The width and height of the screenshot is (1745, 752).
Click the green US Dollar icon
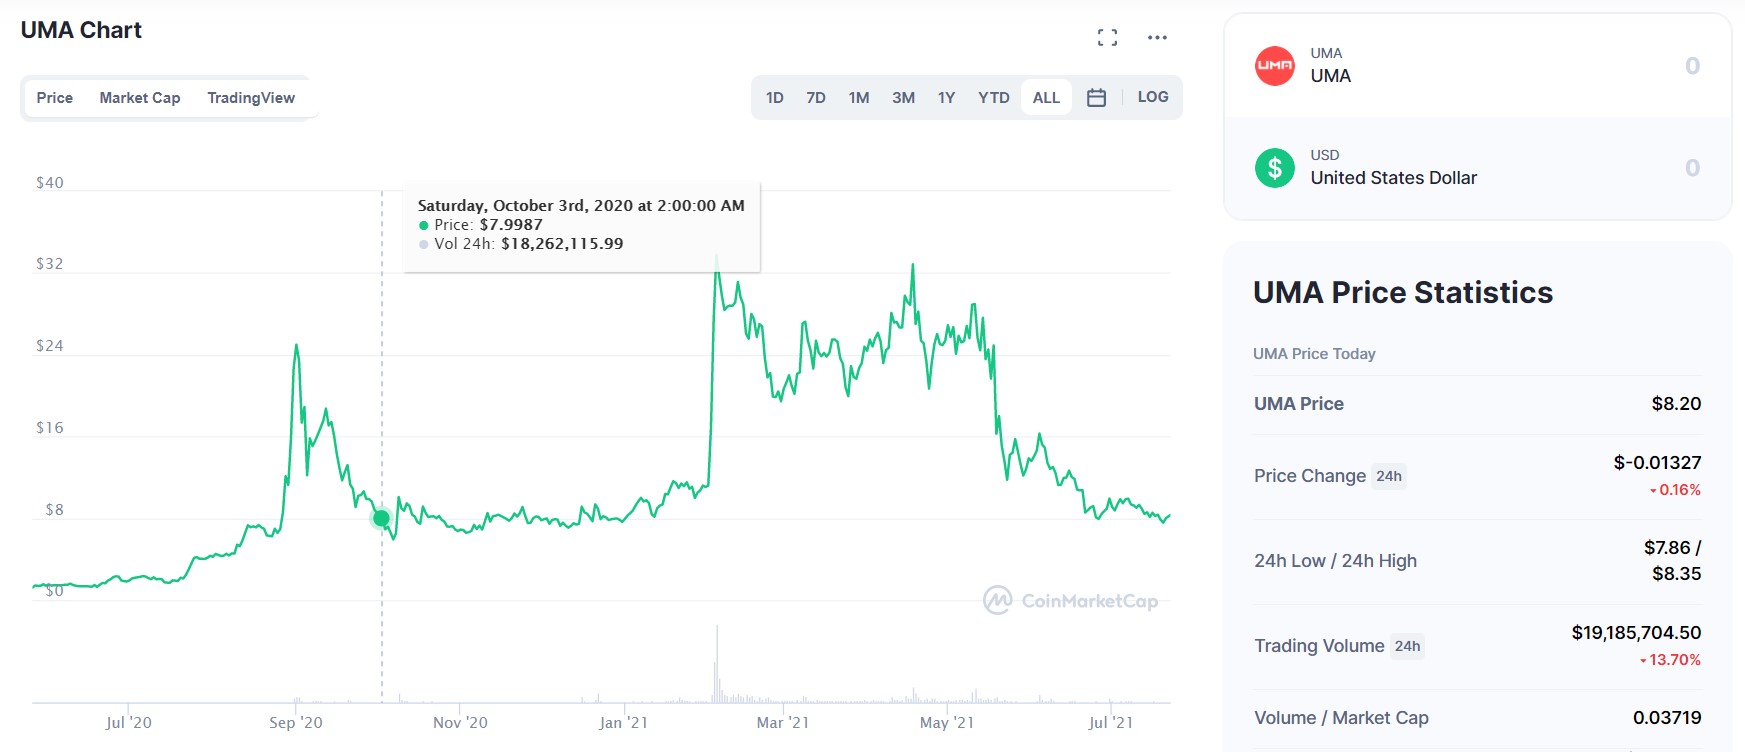pyautogui.click(x=1275, y=168)
